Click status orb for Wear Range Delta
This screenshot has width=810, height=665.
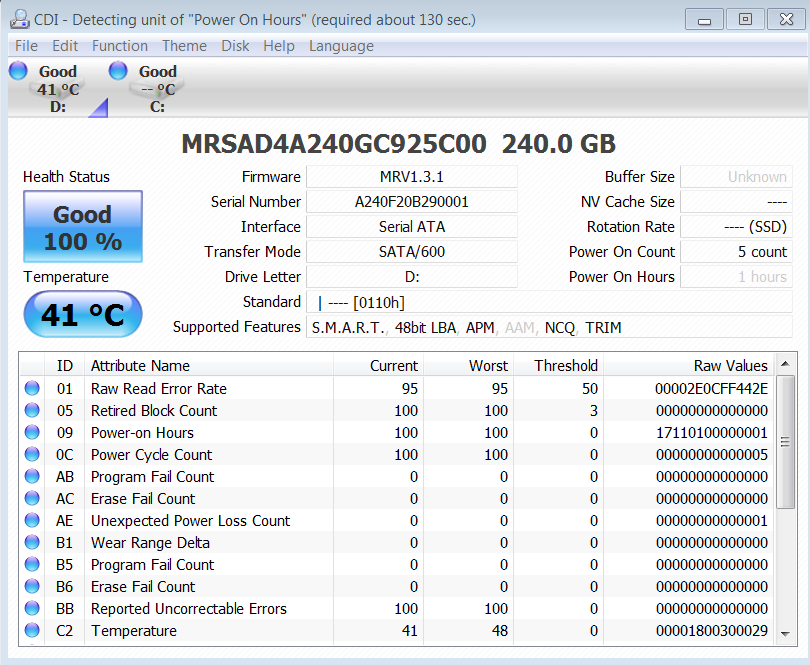coord(32,543)
